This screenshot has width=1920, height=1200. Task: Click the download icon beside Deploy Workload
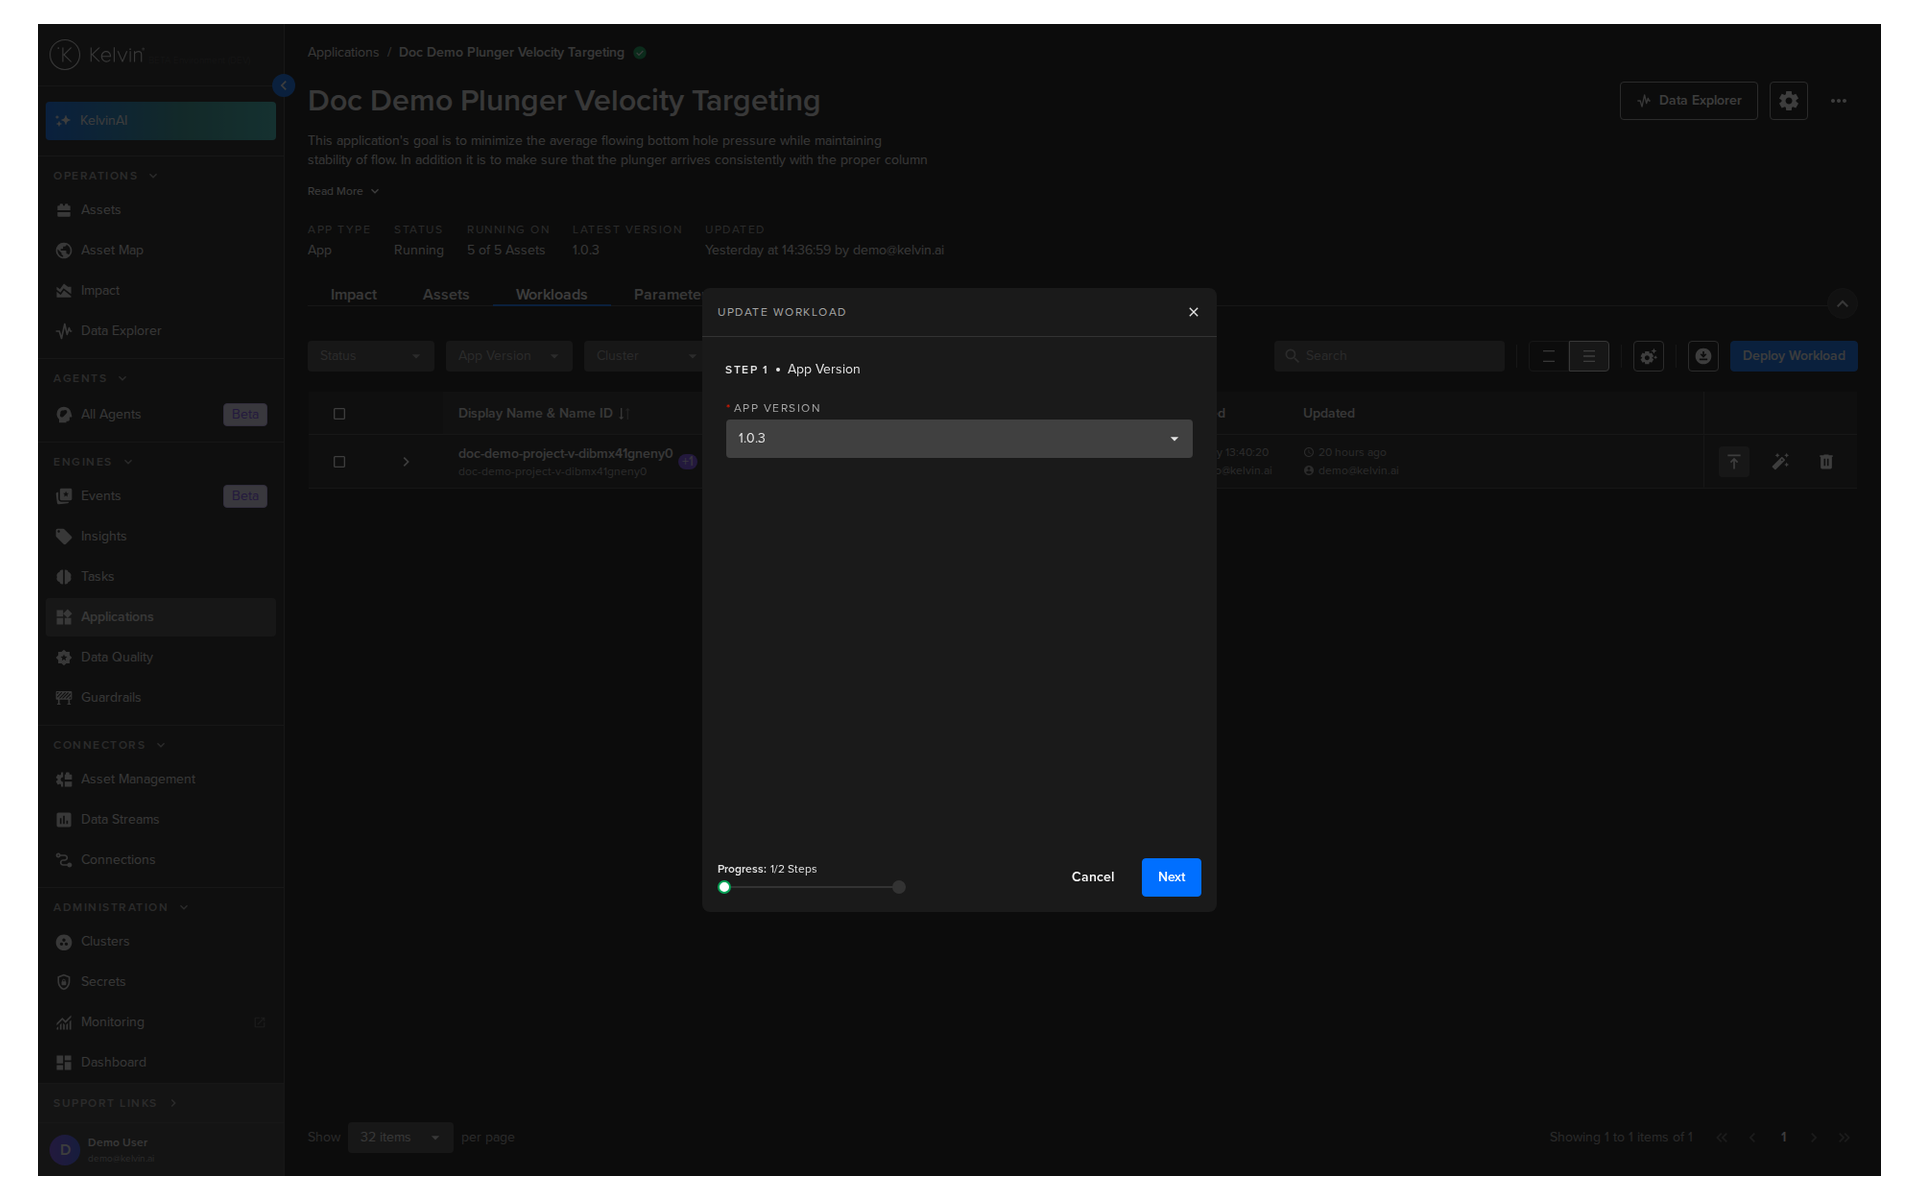point(1703,356)
